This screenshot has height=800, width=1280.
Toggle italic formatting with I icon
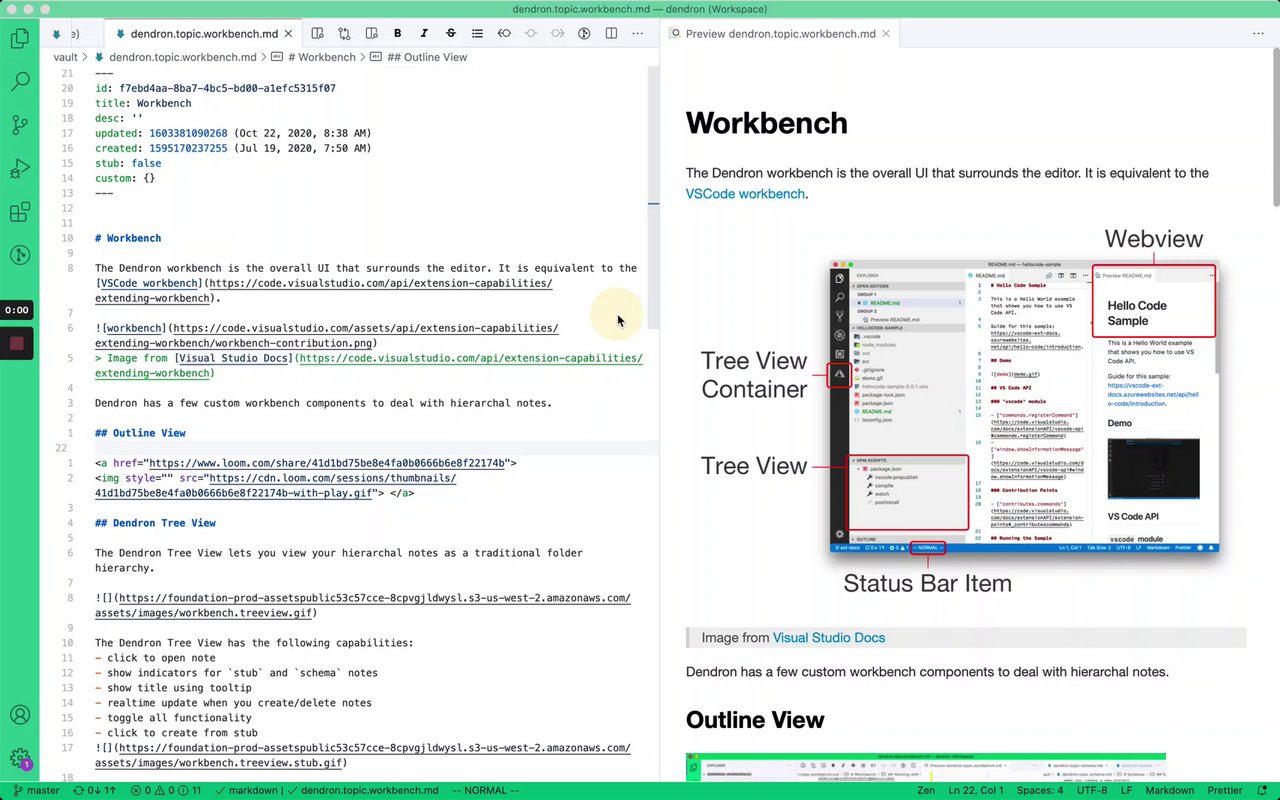tap(424, 33)
